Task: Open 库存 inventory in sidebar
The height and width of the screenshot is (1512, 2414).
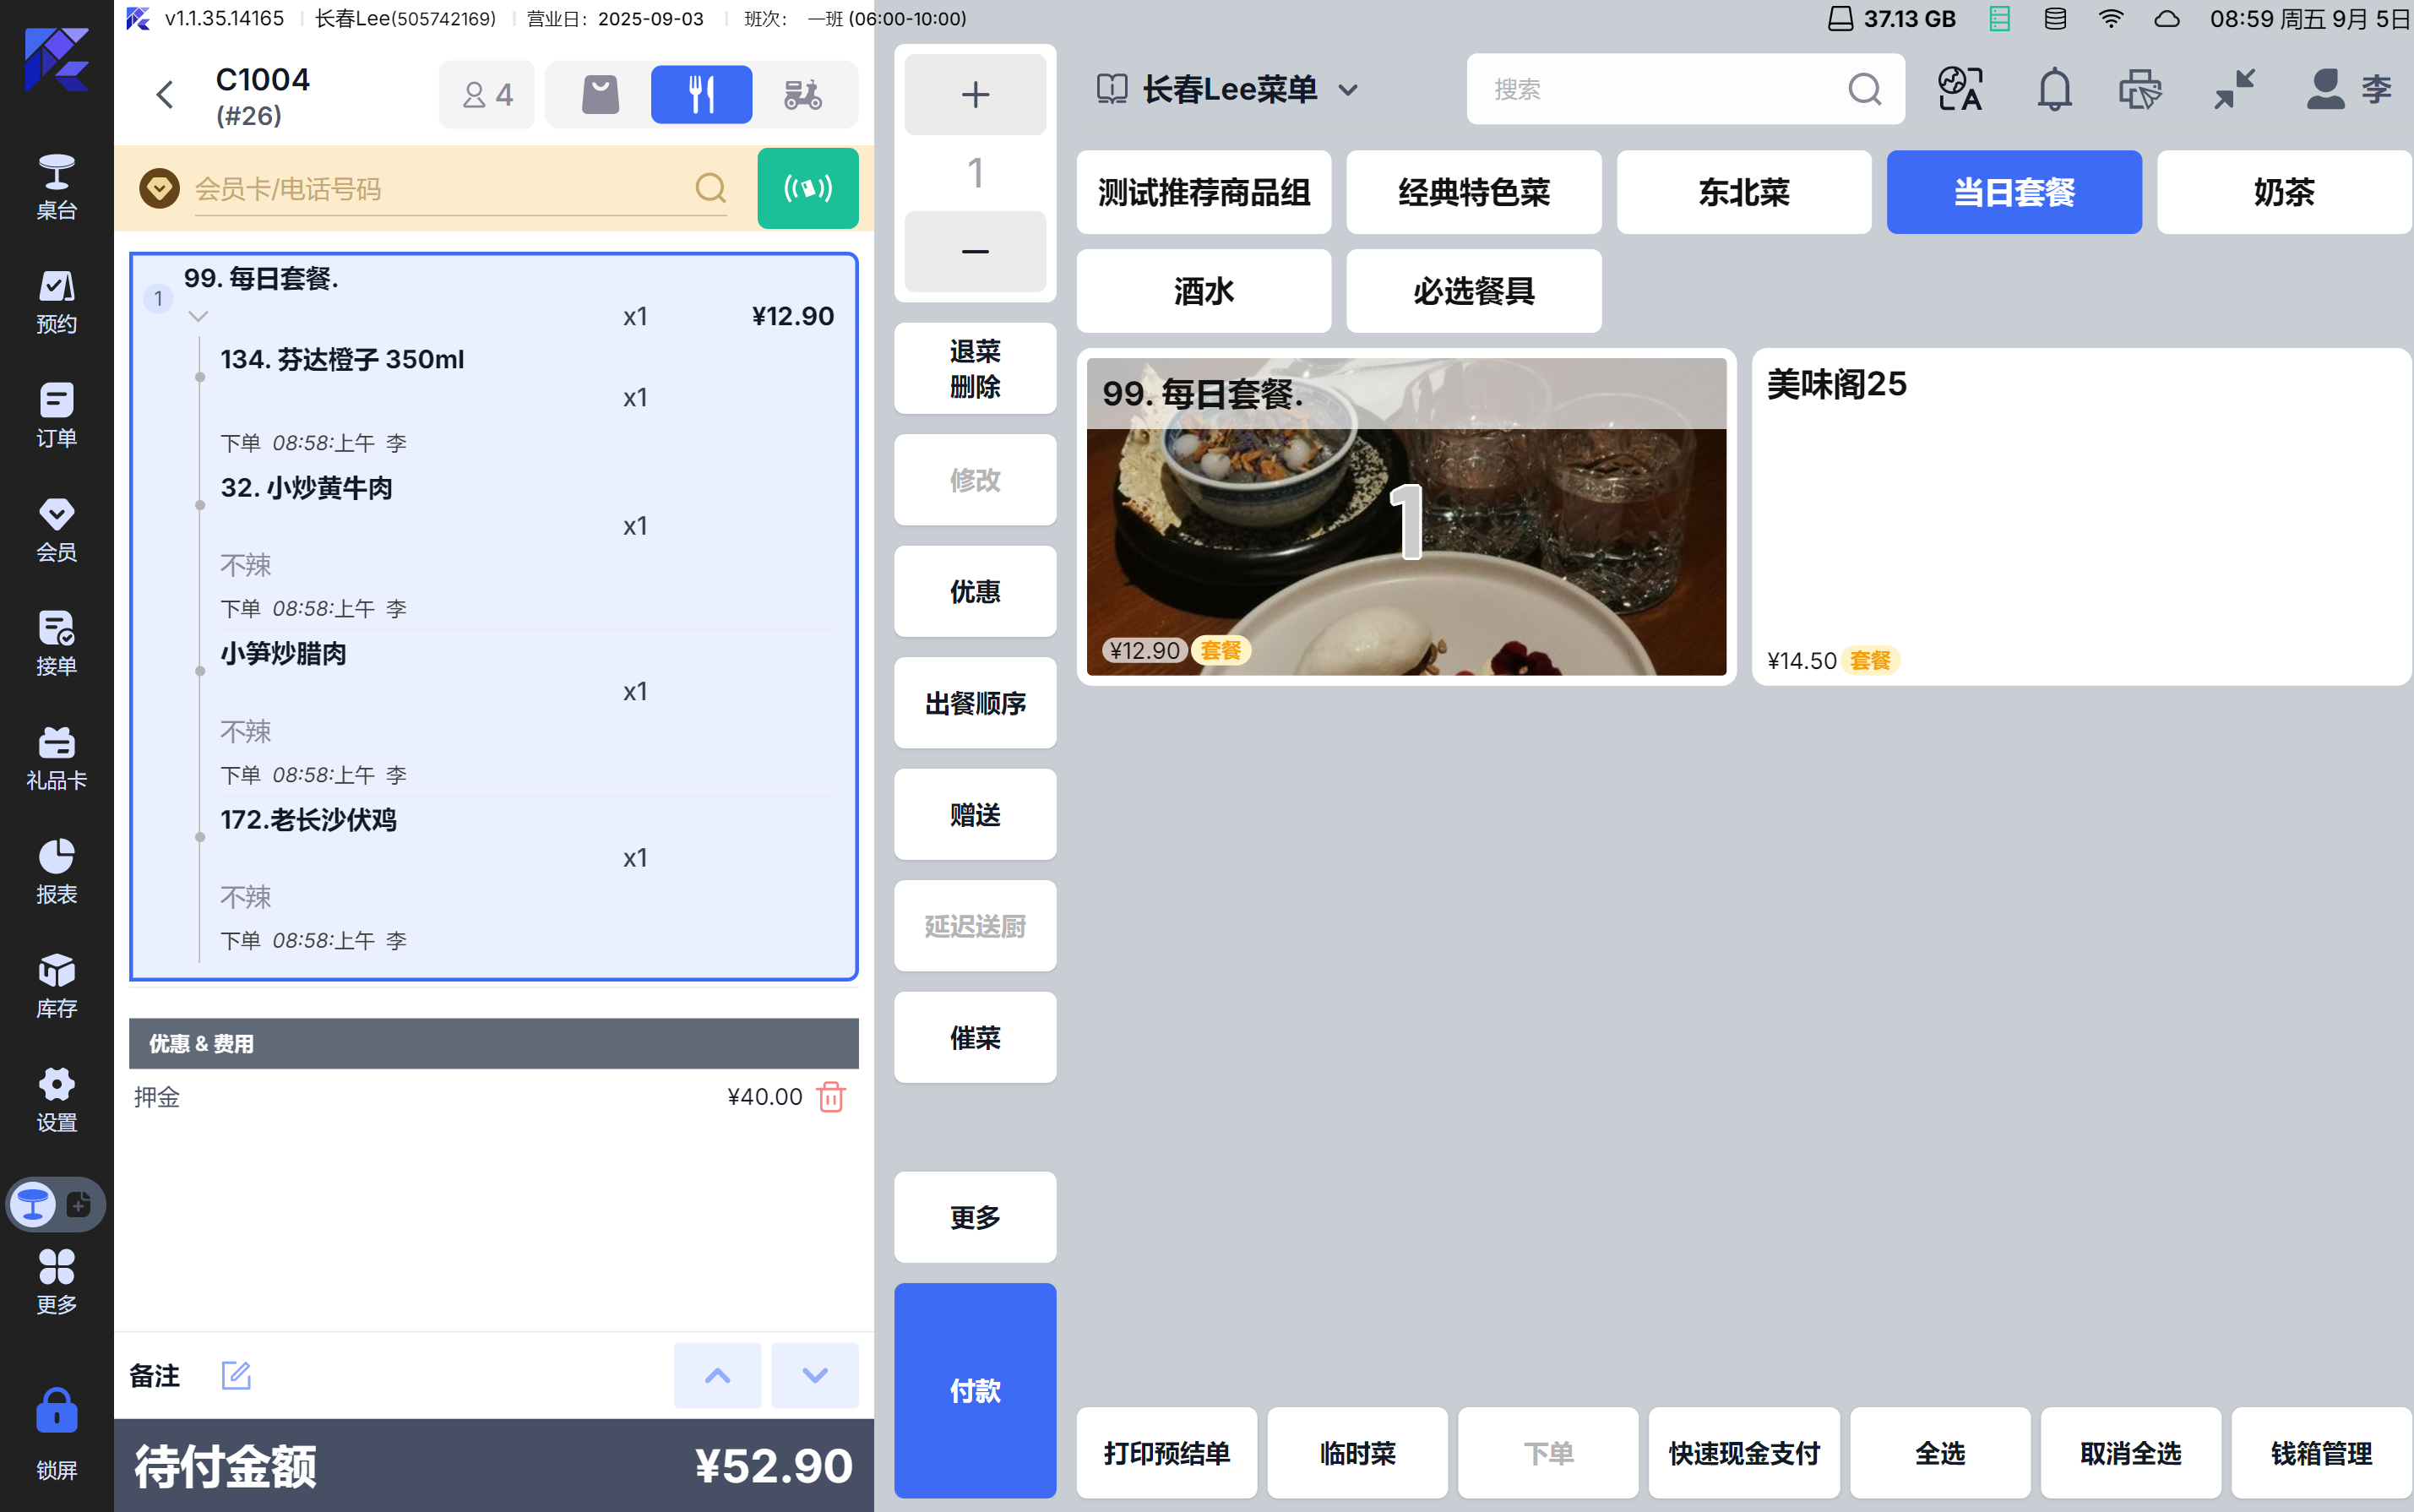Action: coord(56,984)
